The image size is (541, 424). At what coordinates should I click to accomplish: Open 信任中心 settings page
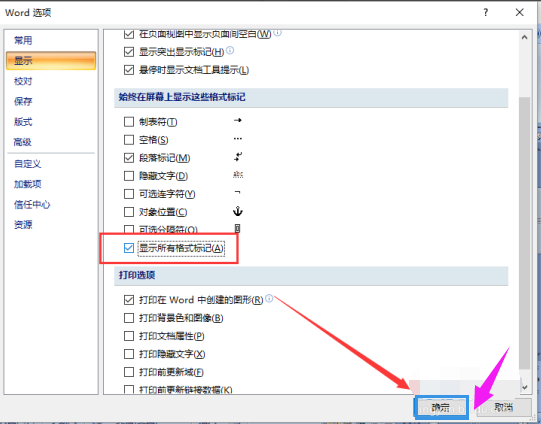tap(32, 204)
